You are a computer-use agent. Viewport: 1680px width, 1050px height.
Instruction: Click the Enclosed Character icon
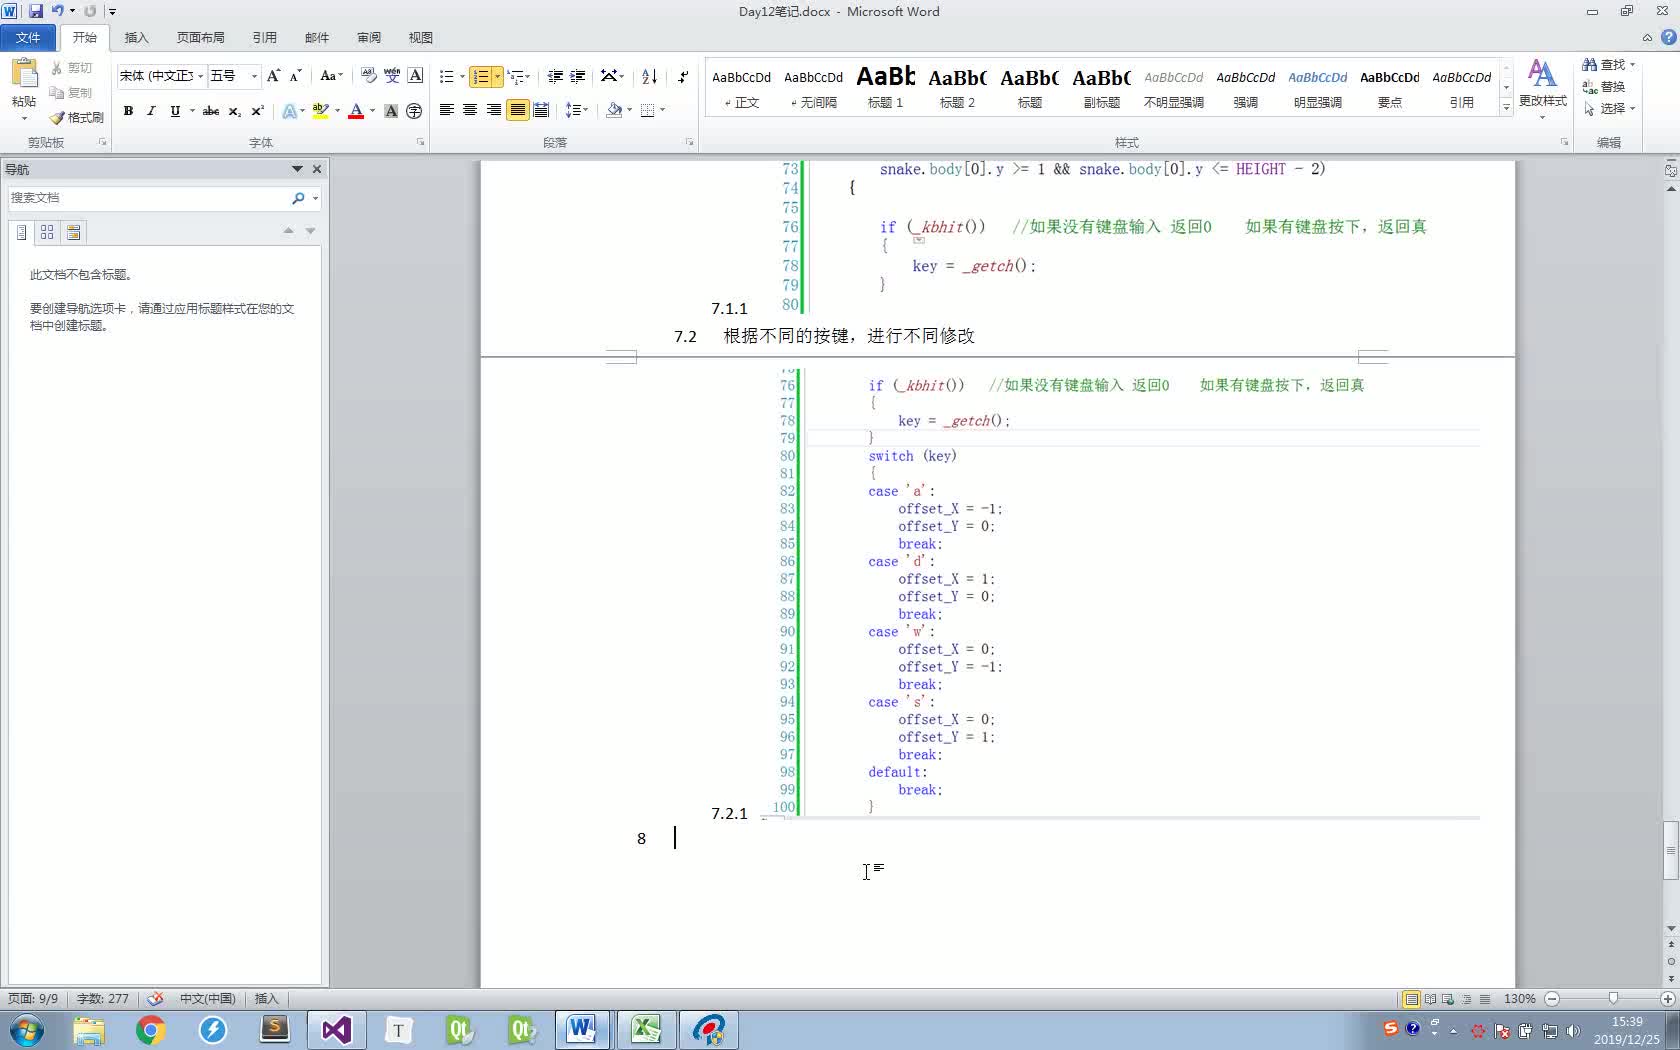coord(414,111)
